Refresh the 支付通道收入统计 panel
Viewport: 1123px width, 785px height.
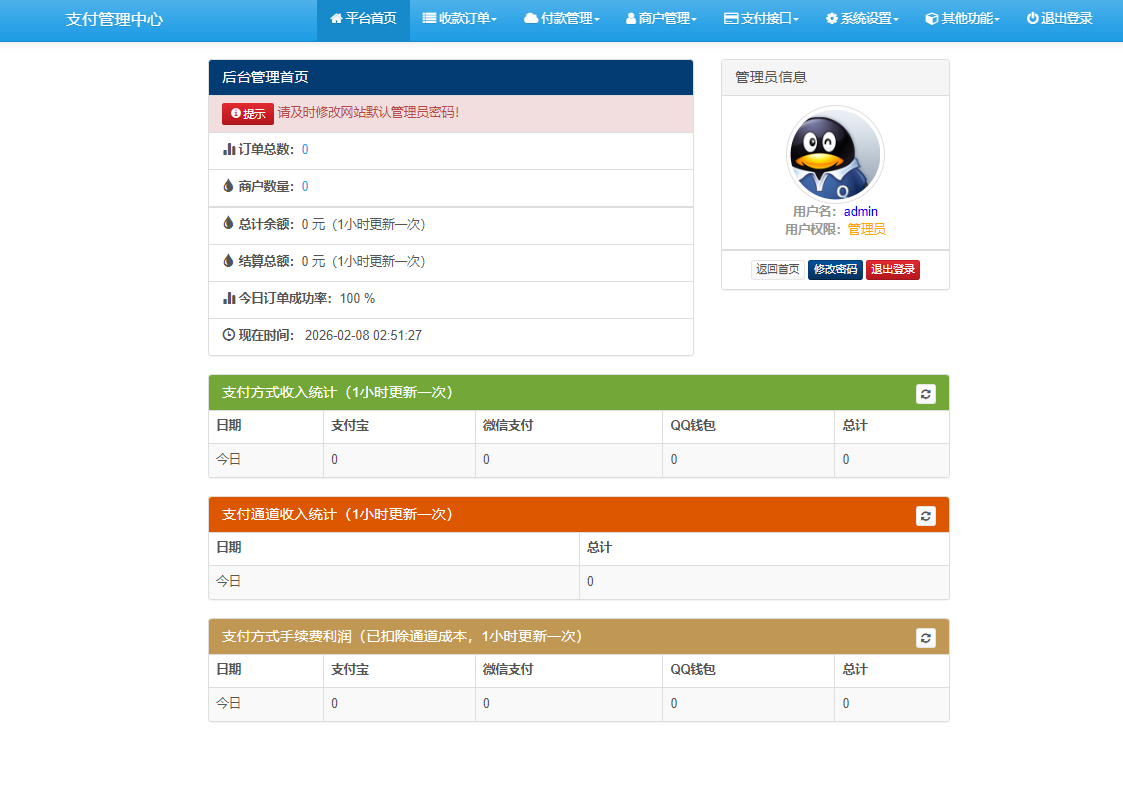(x=925, y=515)
